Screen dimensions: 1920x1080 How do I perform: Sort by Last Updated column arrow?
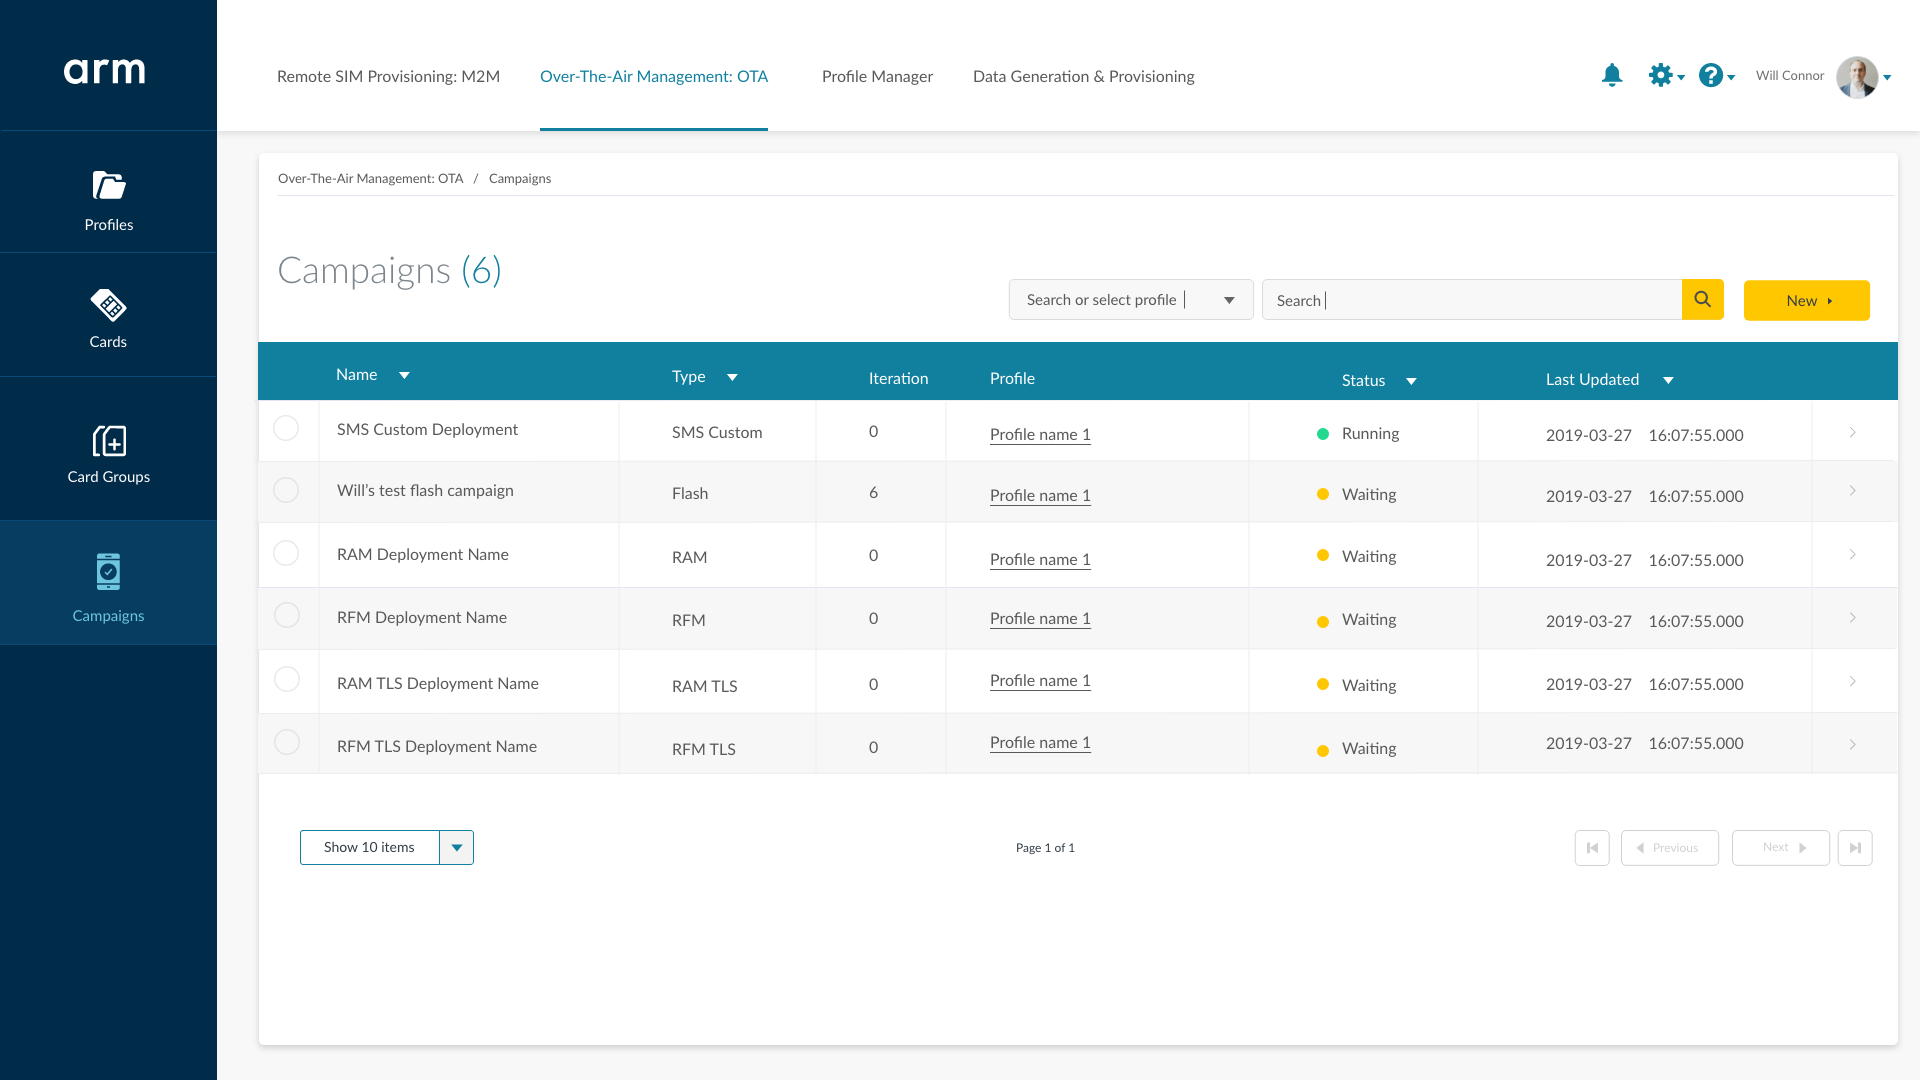(1668, 381)
